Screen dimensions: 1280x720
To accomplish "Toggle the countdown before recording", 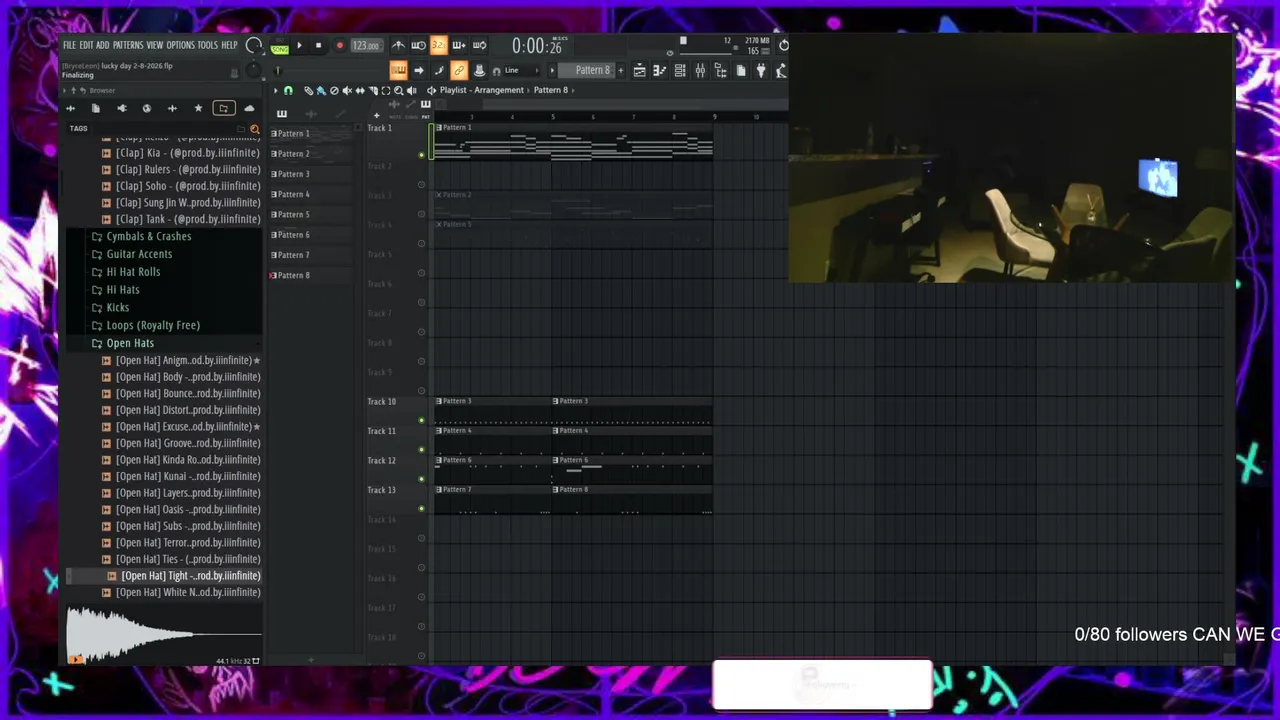I will pos(439,45).
